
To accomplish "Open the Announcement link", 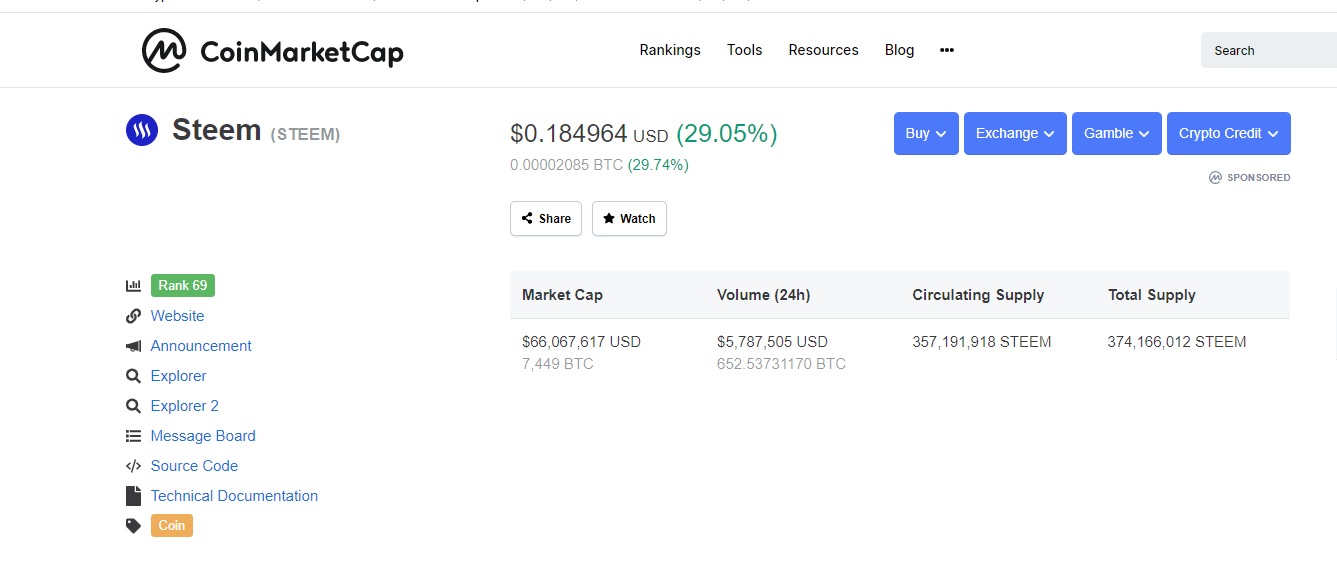I will 201,346.
